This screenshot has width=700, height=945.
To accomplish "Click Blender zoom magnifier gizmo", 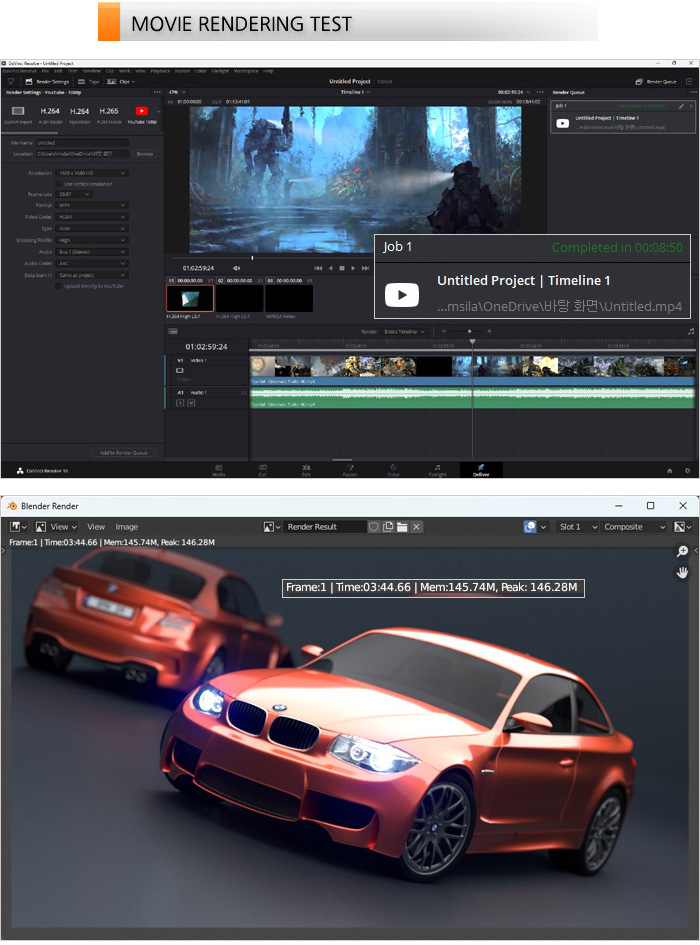I will coord(683,551).
